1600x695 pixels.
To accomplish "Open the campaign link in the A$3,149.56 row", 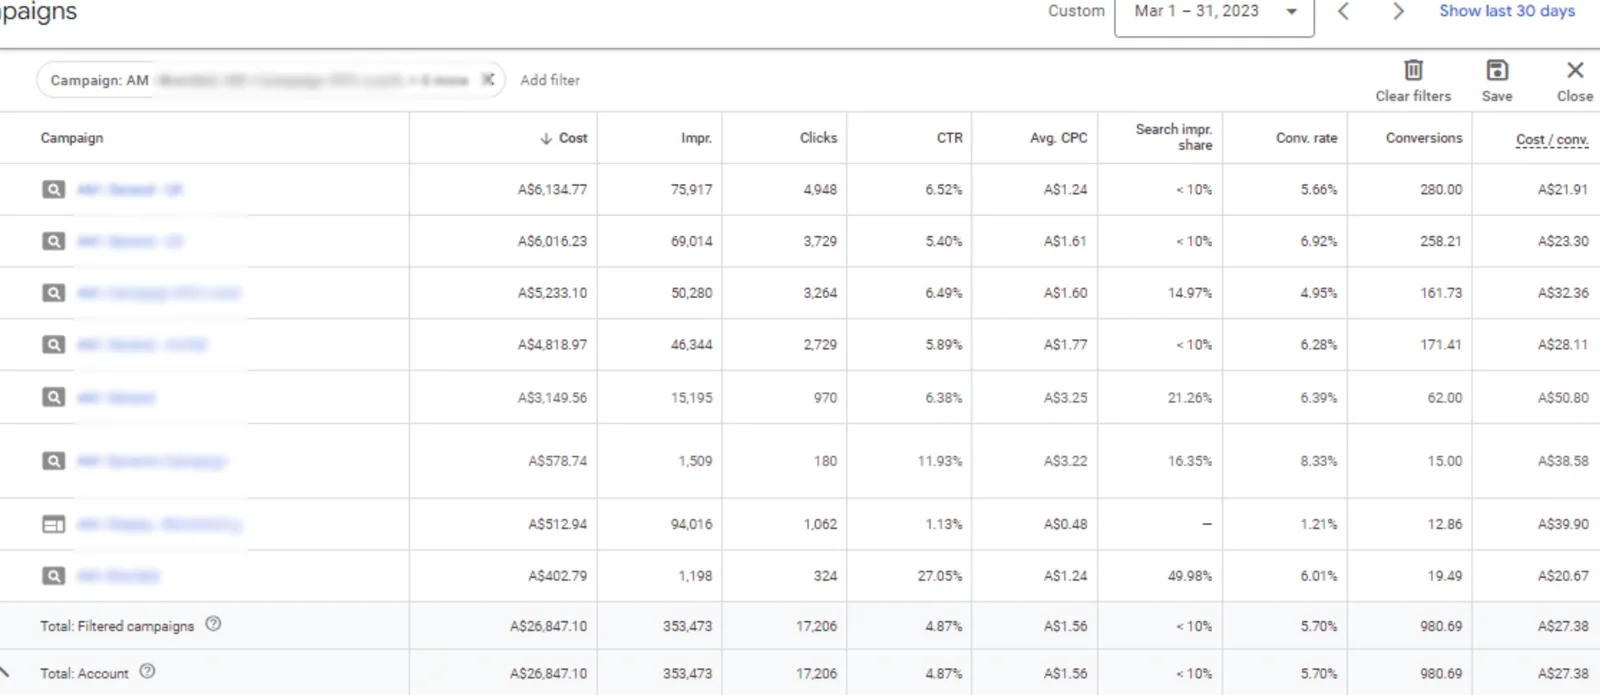I will tap(116, 398).
